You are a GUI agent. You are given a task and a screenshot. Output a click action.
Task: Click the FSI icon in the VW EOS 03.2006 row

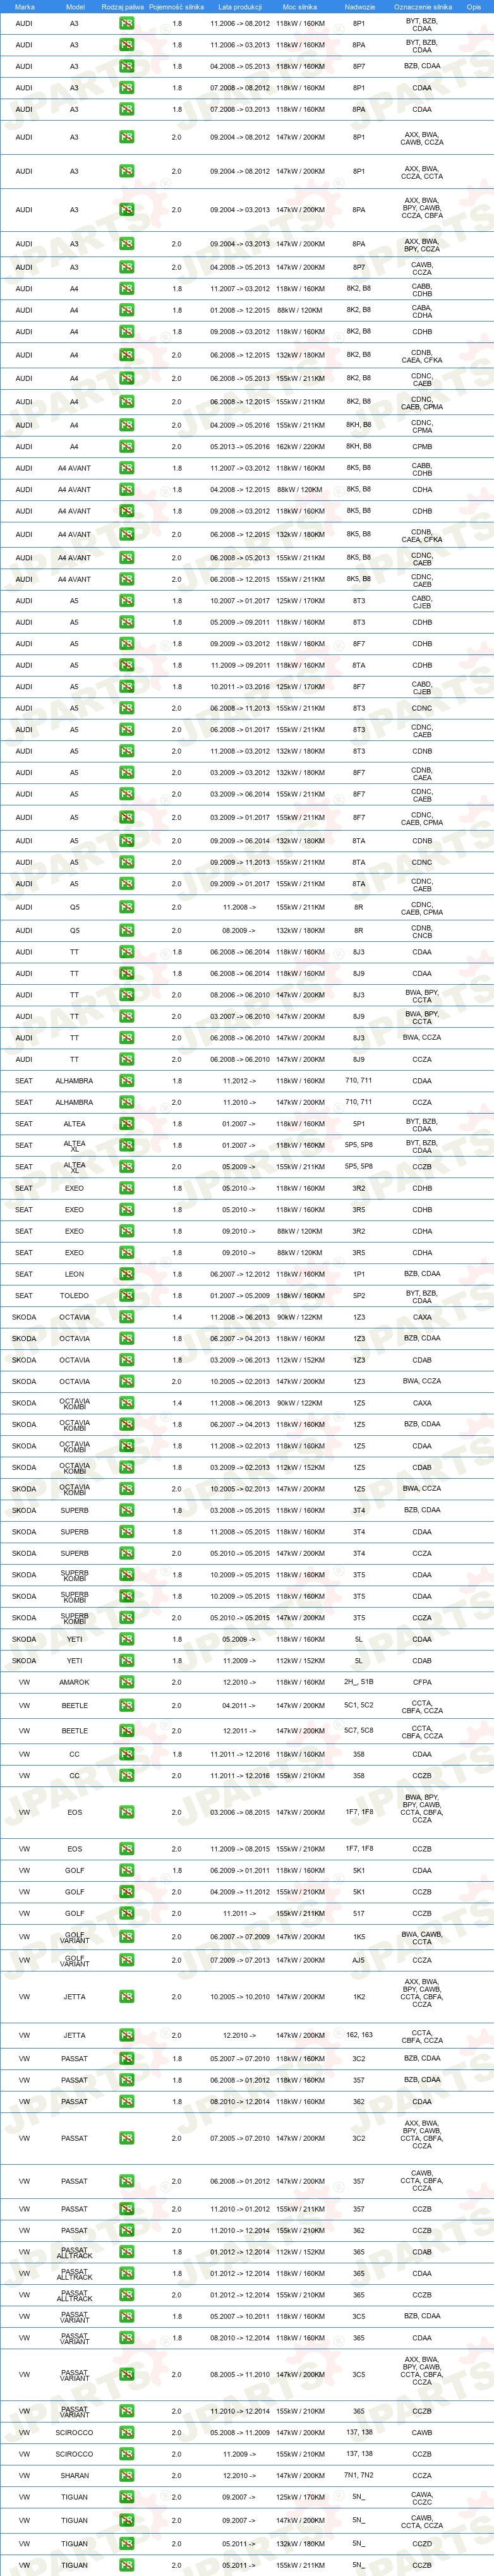click(x=126, y=1812)
